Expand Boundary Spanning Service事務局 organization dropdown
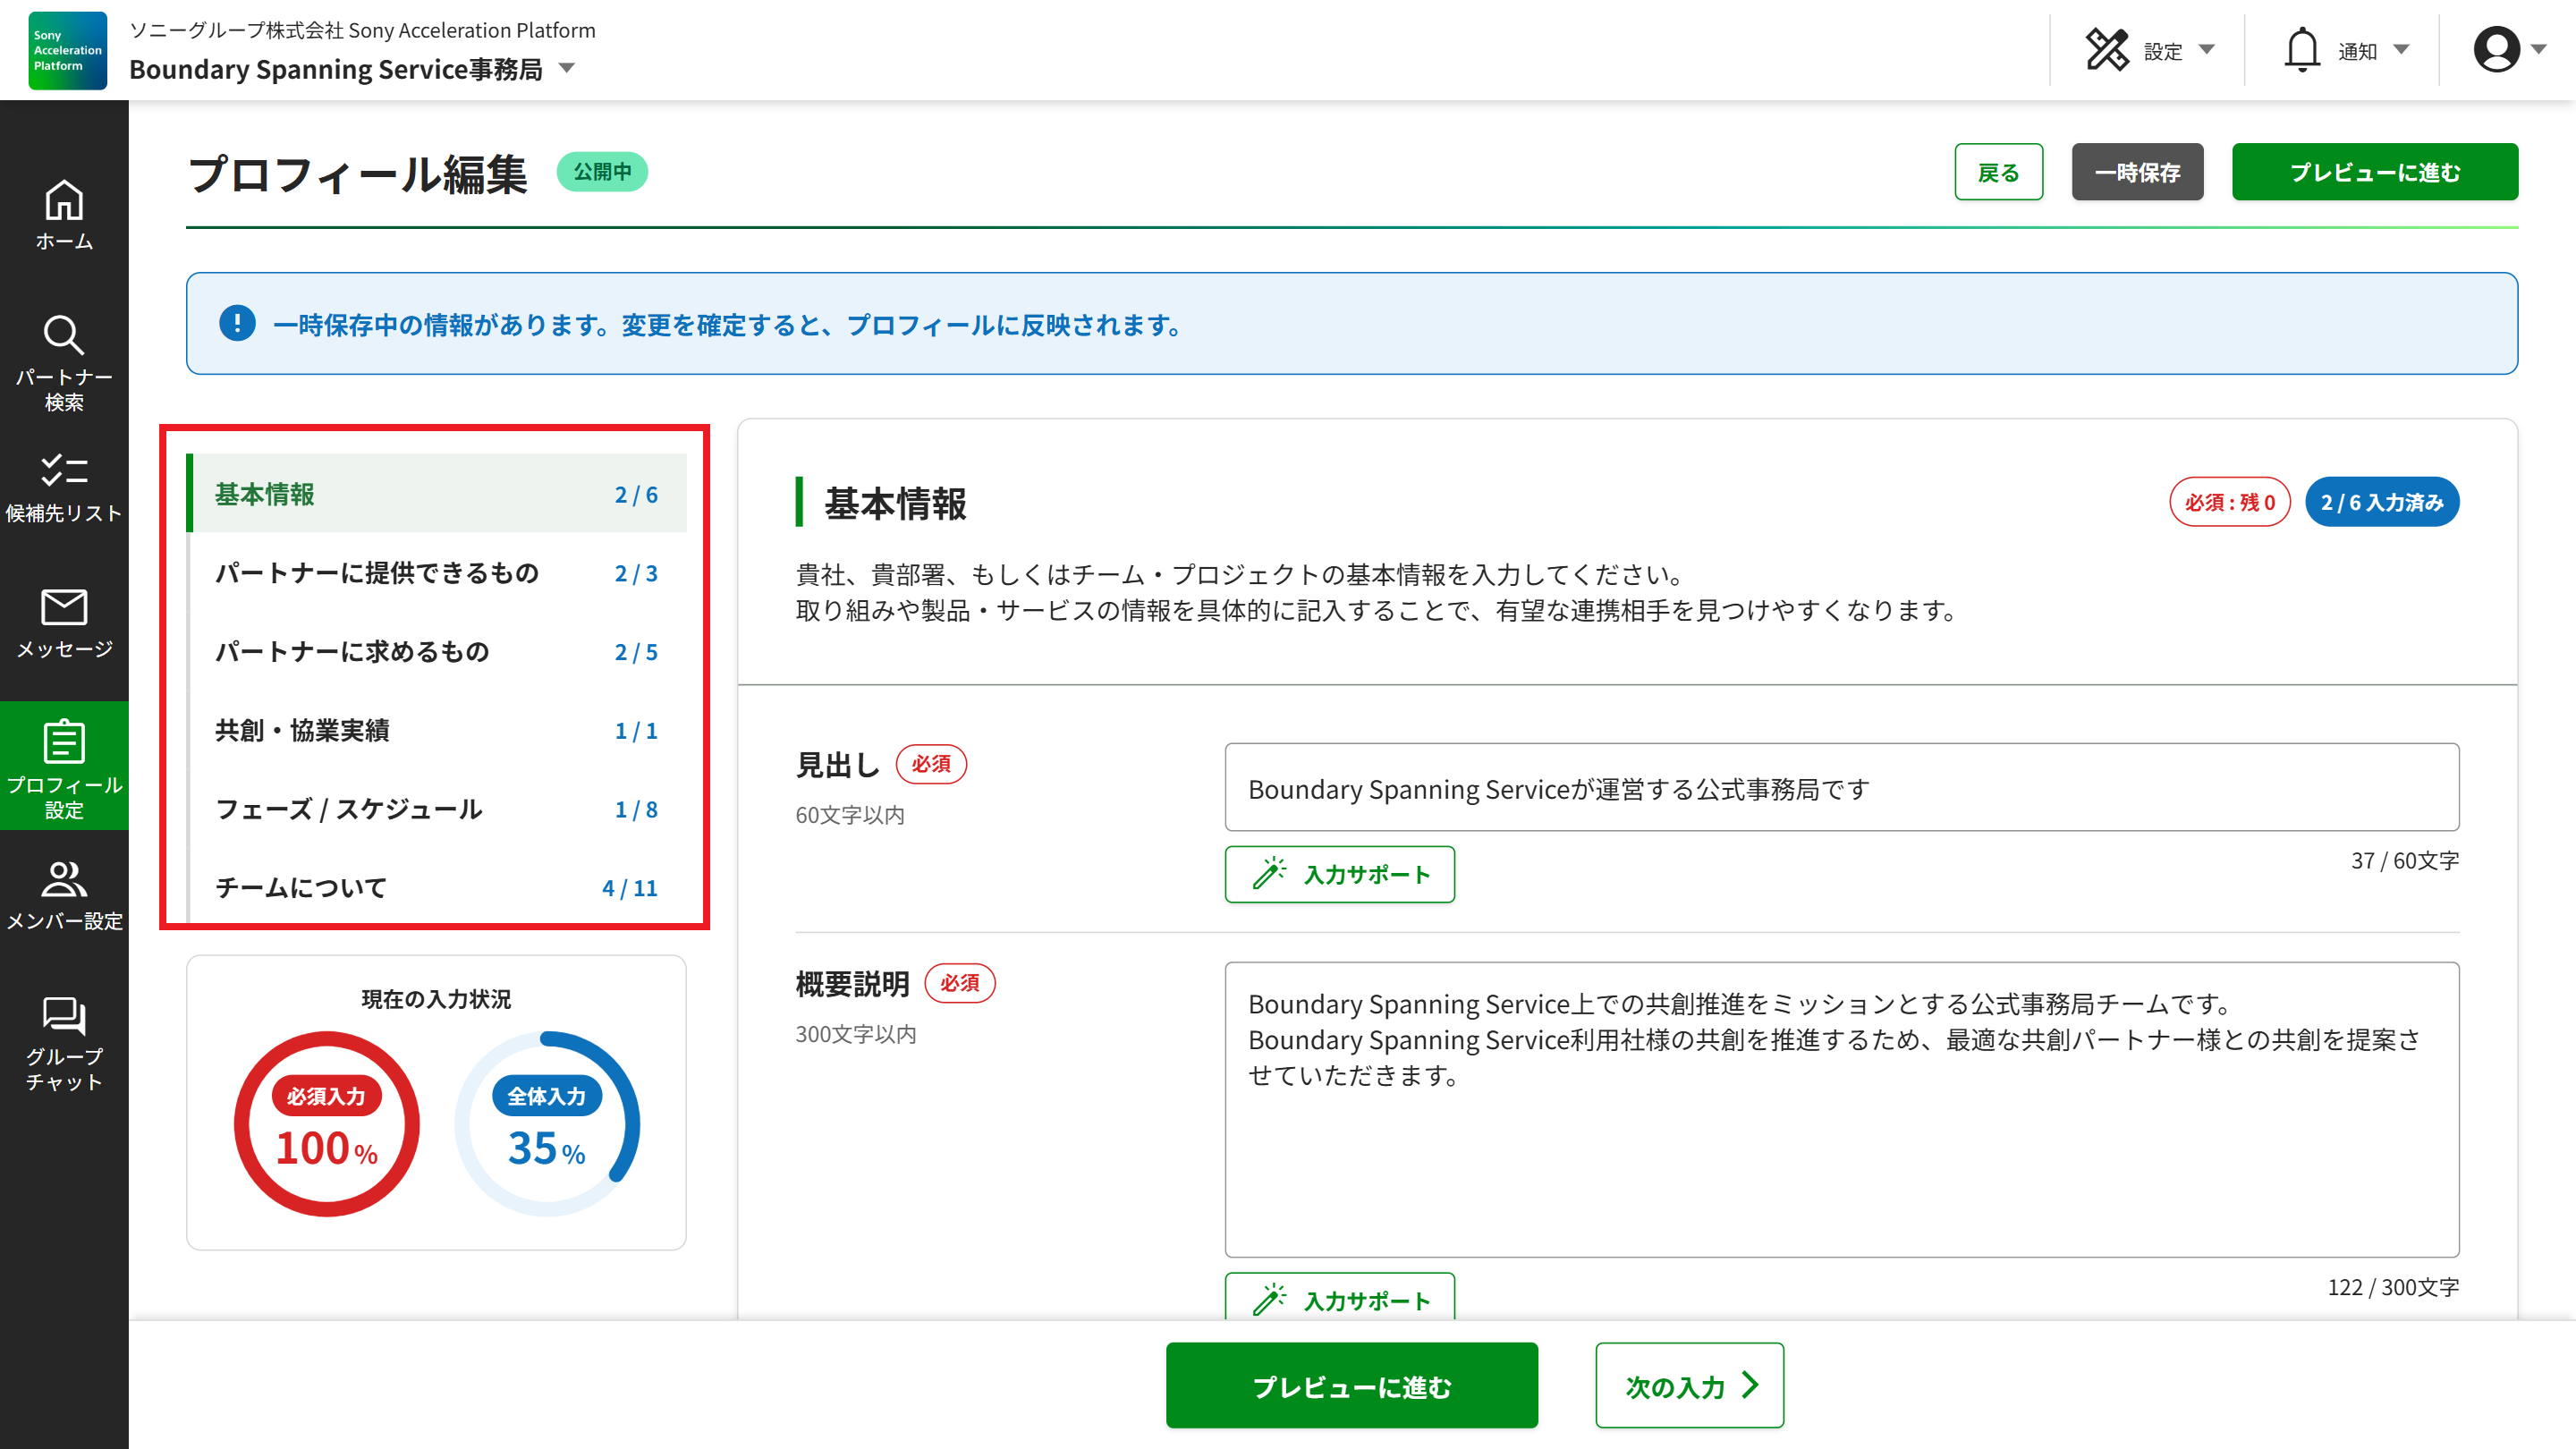This screenshot has width=2576, height=1449. [x=567, y=69]
